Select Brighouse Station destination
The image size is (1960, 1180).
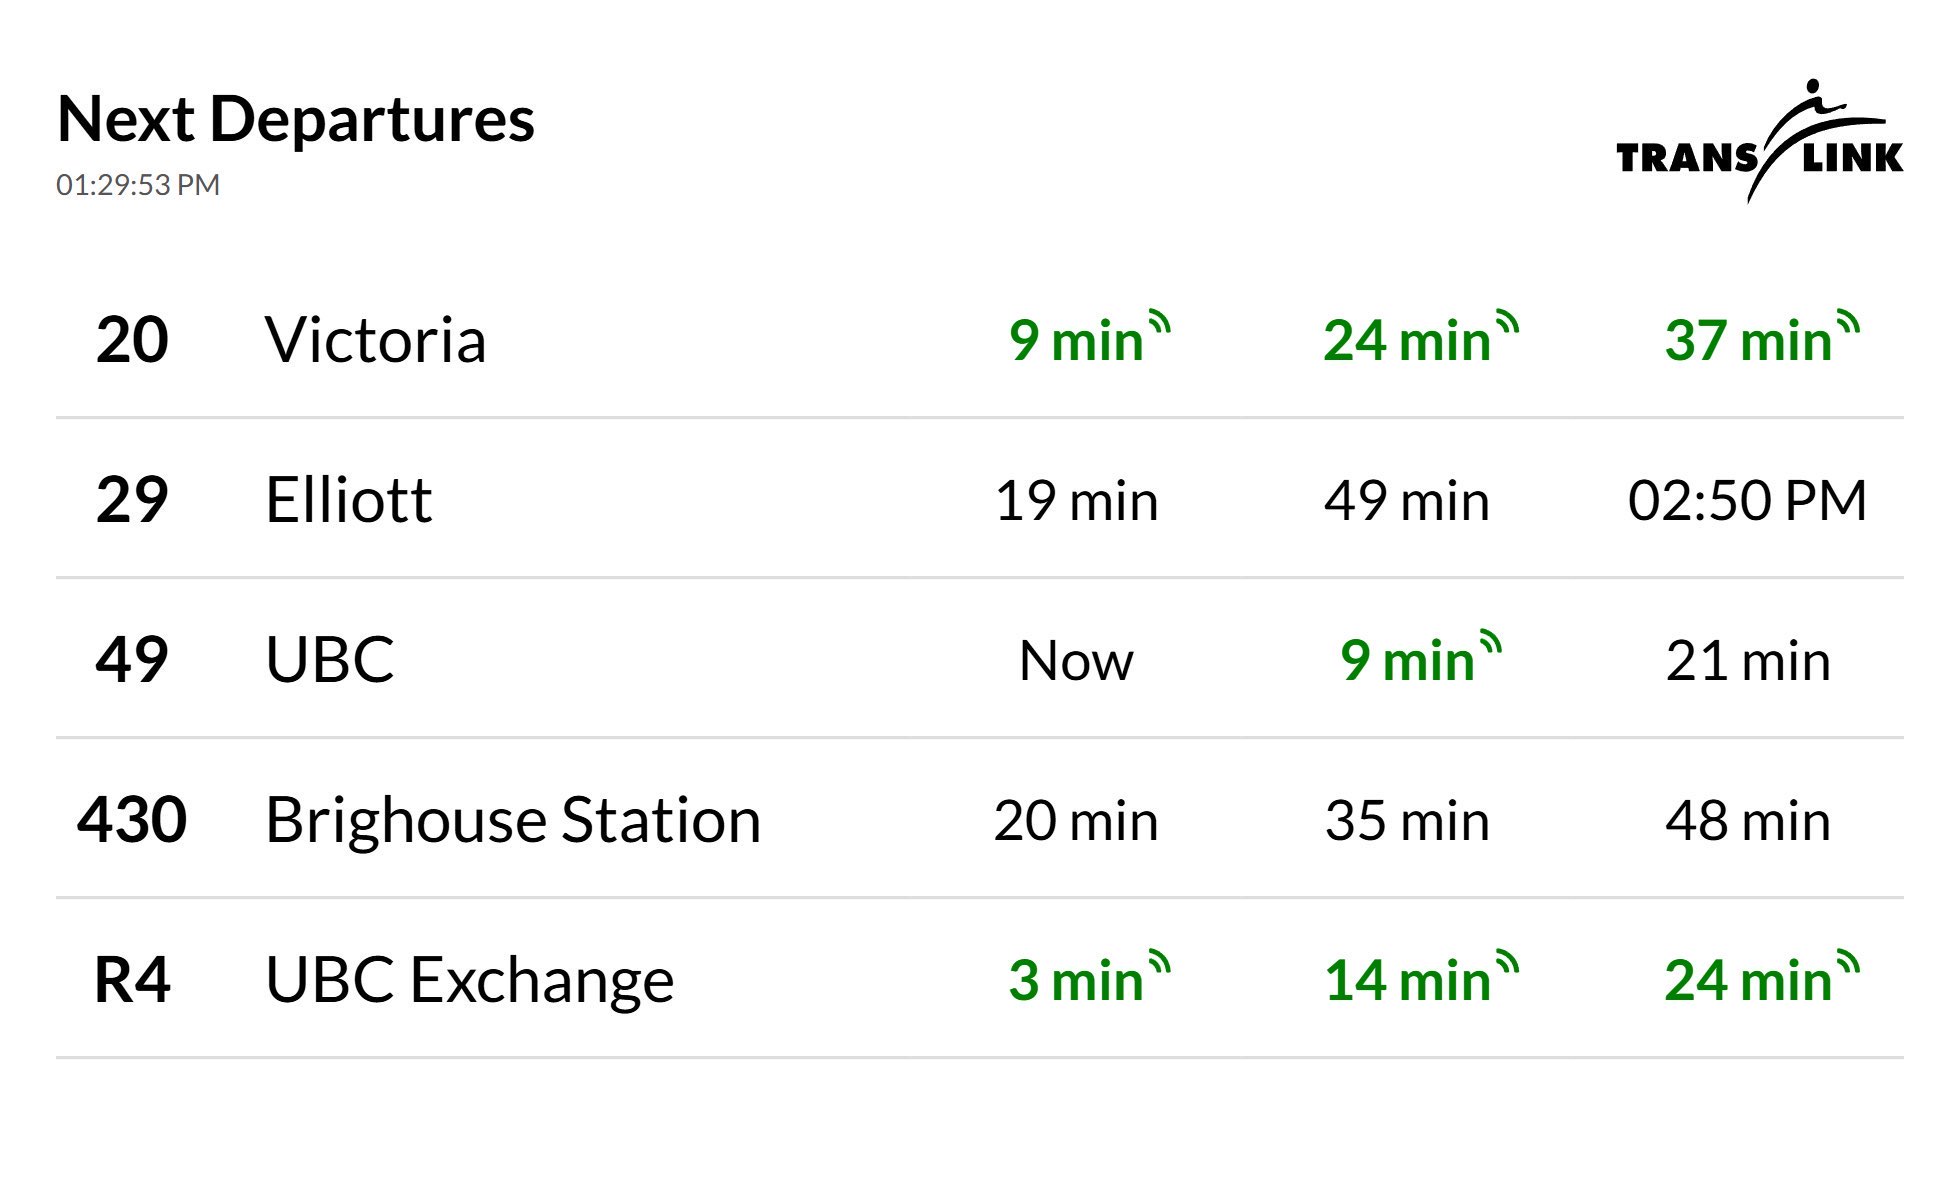[x=512, y=820]
